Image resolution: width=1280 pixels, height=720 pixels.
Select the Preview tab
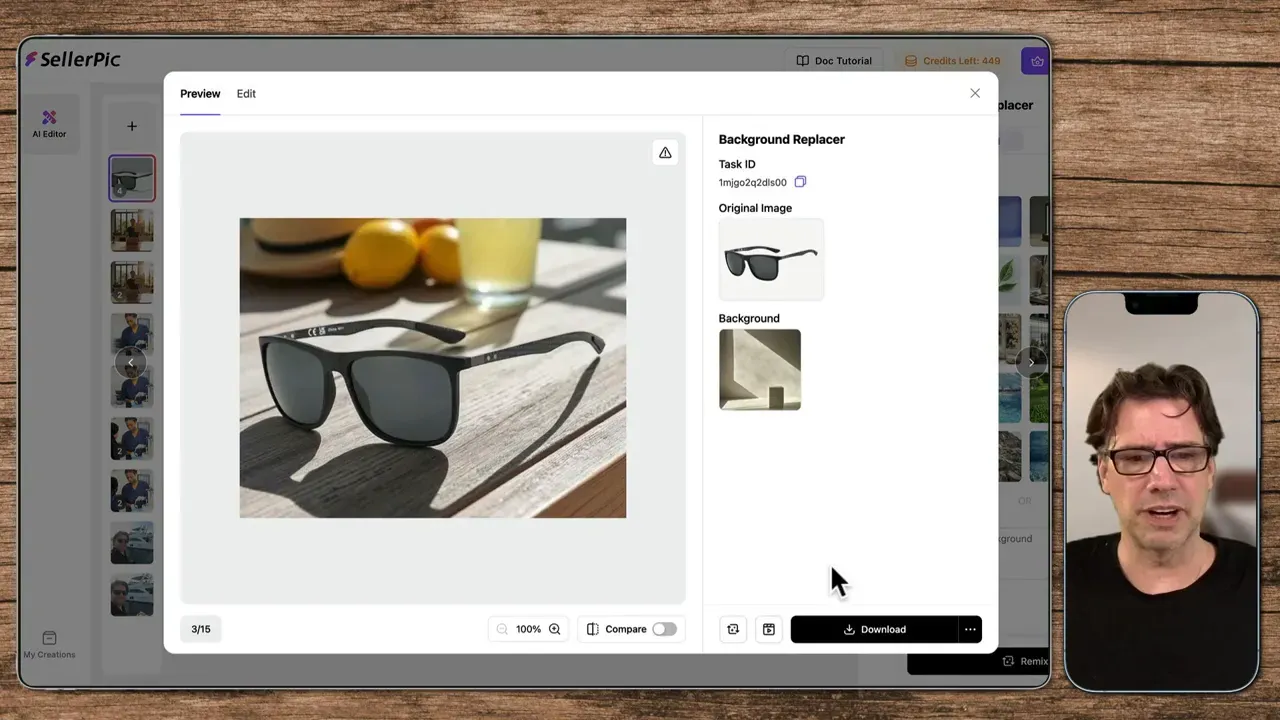pos(200,94)
